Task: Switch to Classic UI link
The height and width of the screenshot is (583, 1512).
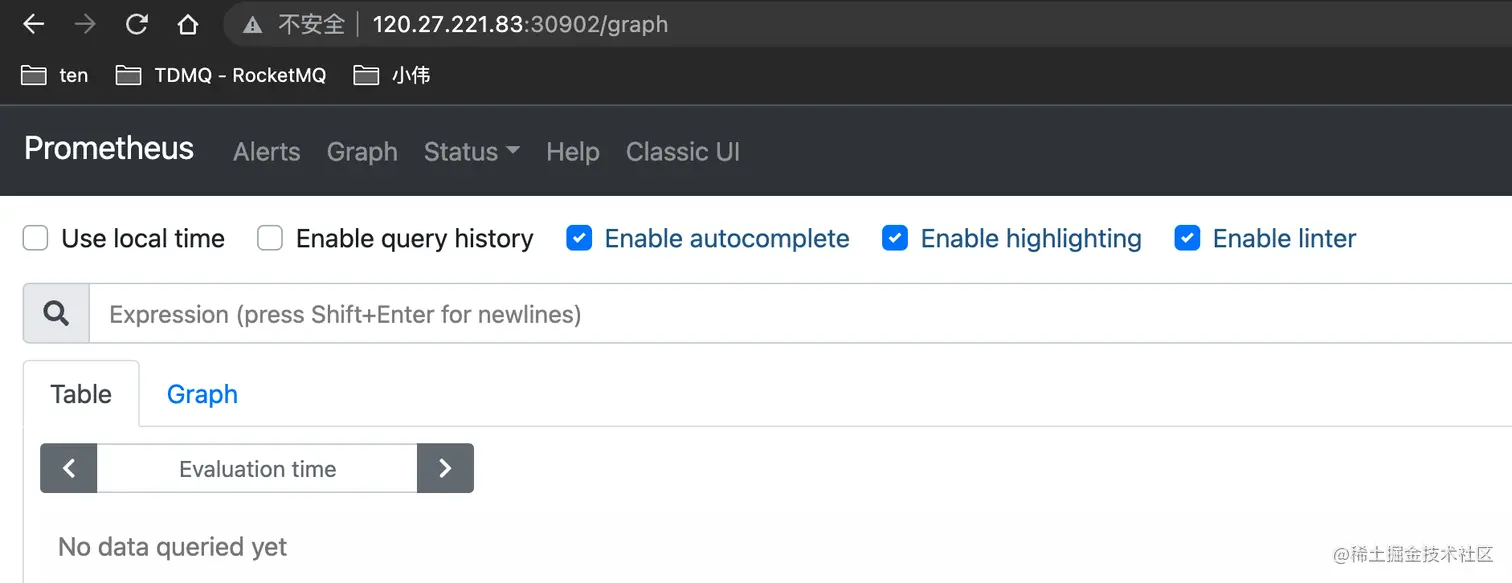Action: click(x=683, y=152)
